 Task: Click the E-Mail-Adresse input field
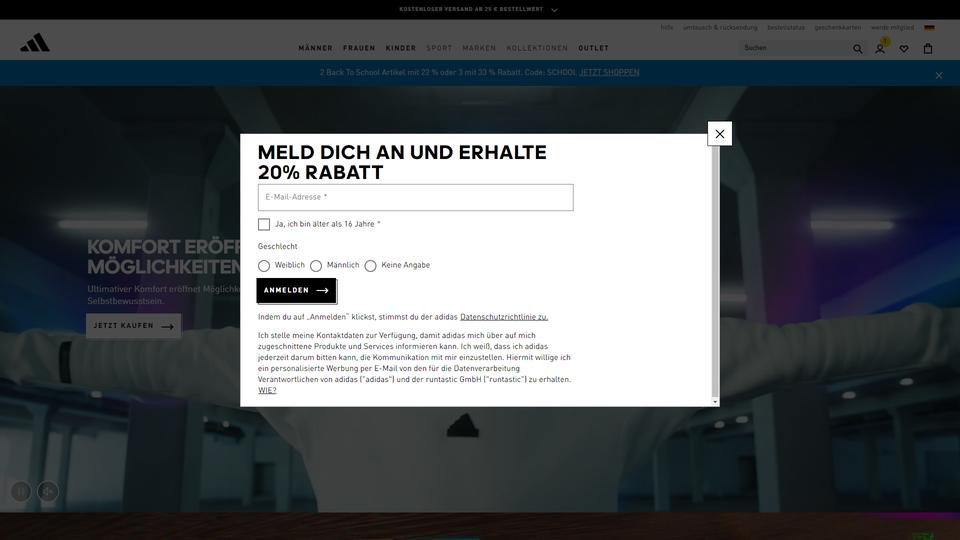[416, 197]
